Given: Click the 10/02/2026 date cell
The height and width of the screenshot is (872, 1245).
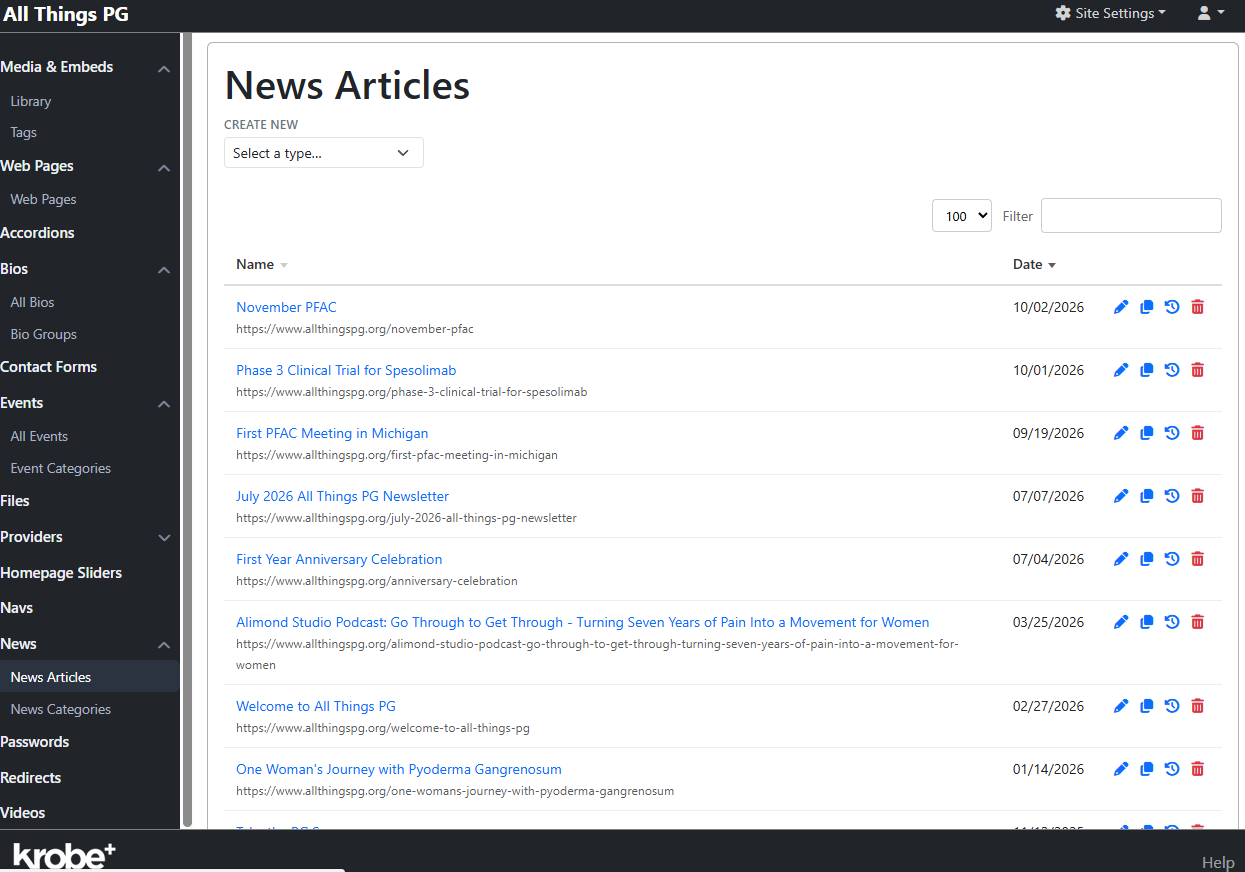Looking at the screenshot, I should (x=1048, y=307).
